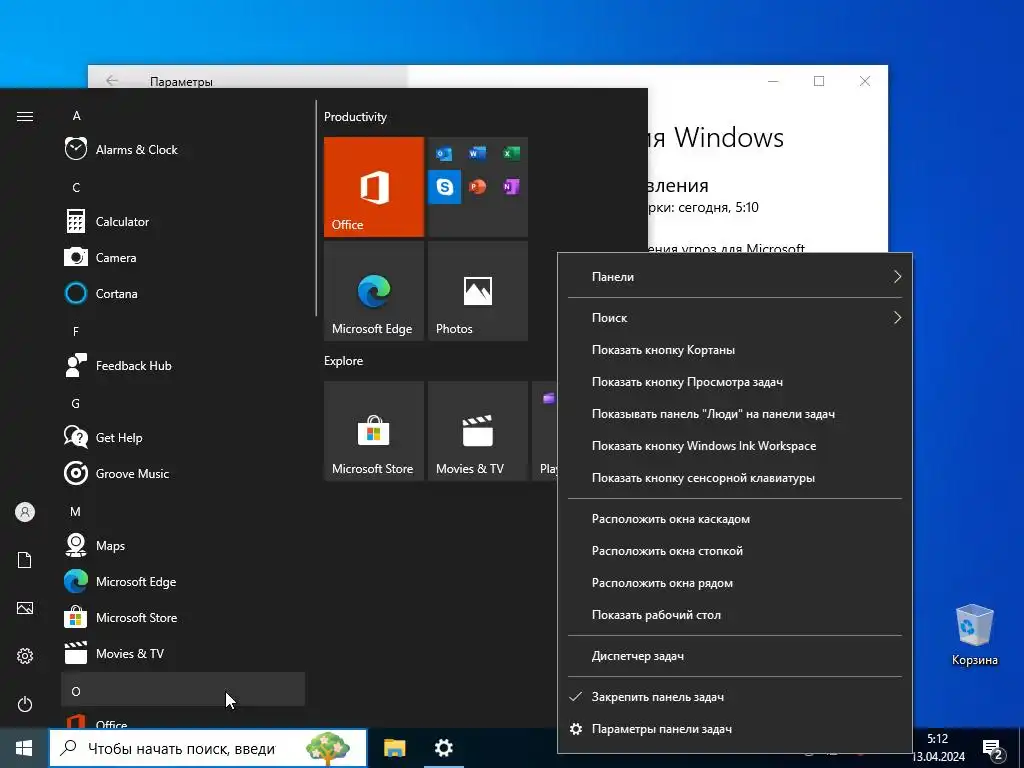Click the letter O group header
The image size is (1024, 768).
(183, 691)
